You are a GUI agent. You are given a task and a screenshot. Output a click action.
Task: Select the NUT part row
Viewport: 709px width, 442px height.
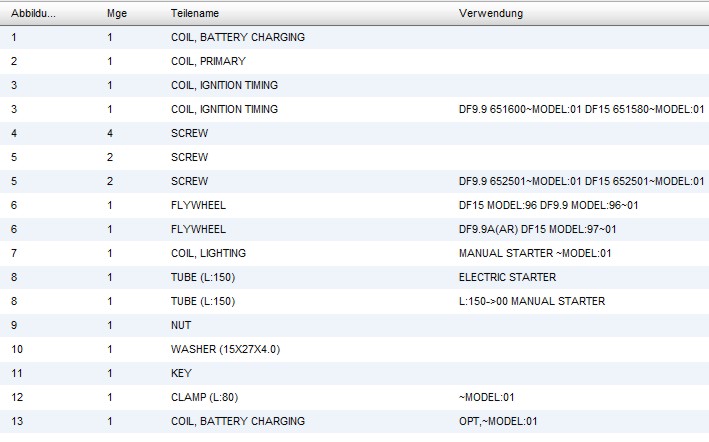(181, 325)
